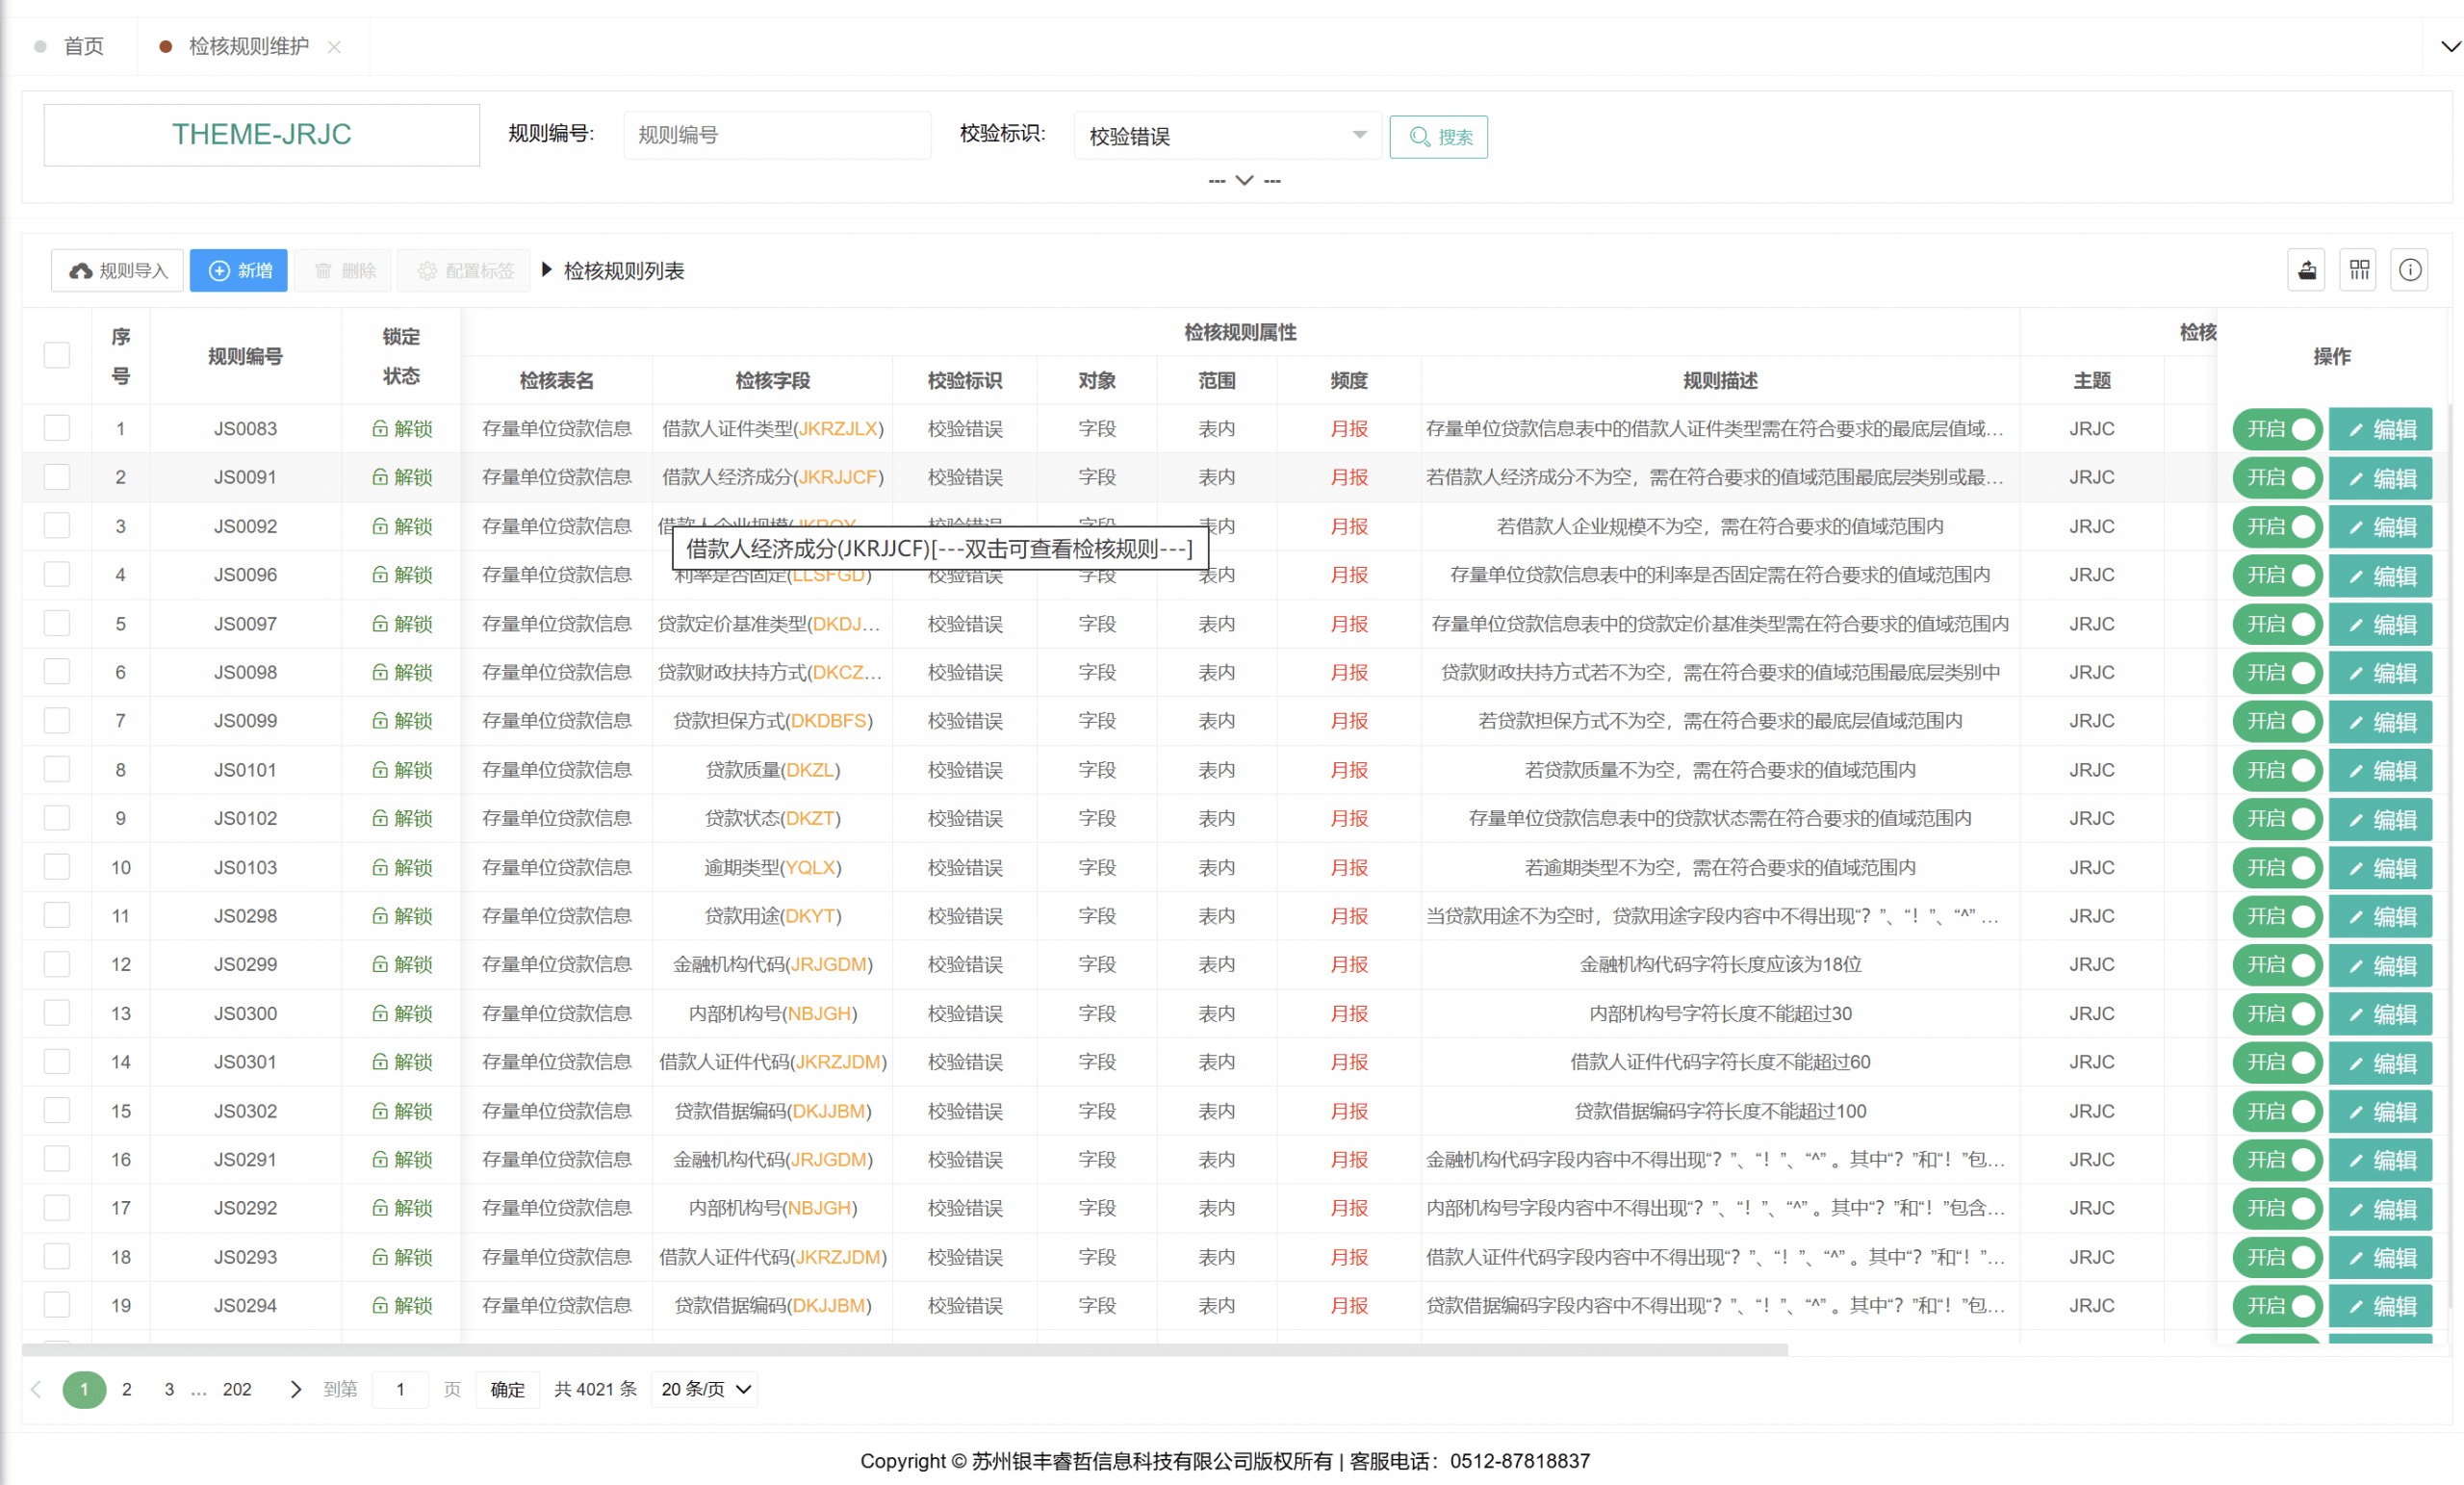2464x1485 pixels.
Task: Click the edit pencil for row JS0083
Action: click(2380, 430)
